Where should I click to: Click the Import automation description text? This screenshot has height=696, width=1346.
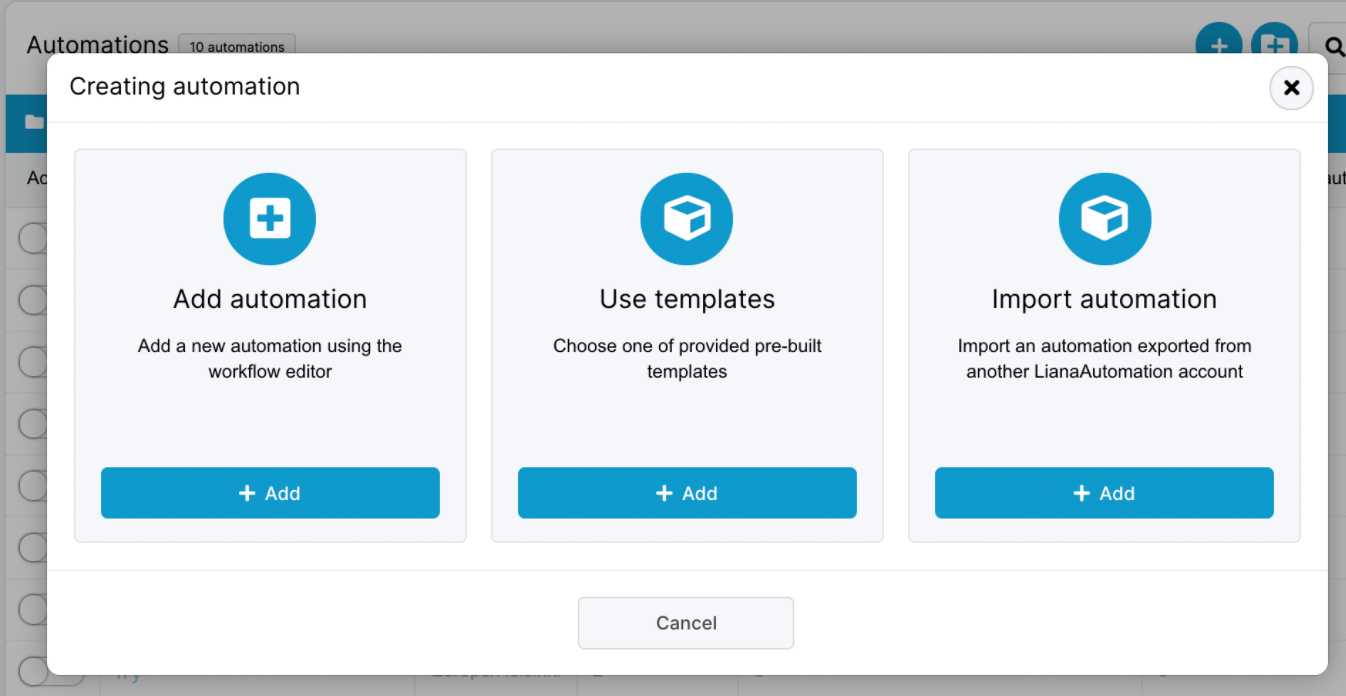coord(1104,359)
